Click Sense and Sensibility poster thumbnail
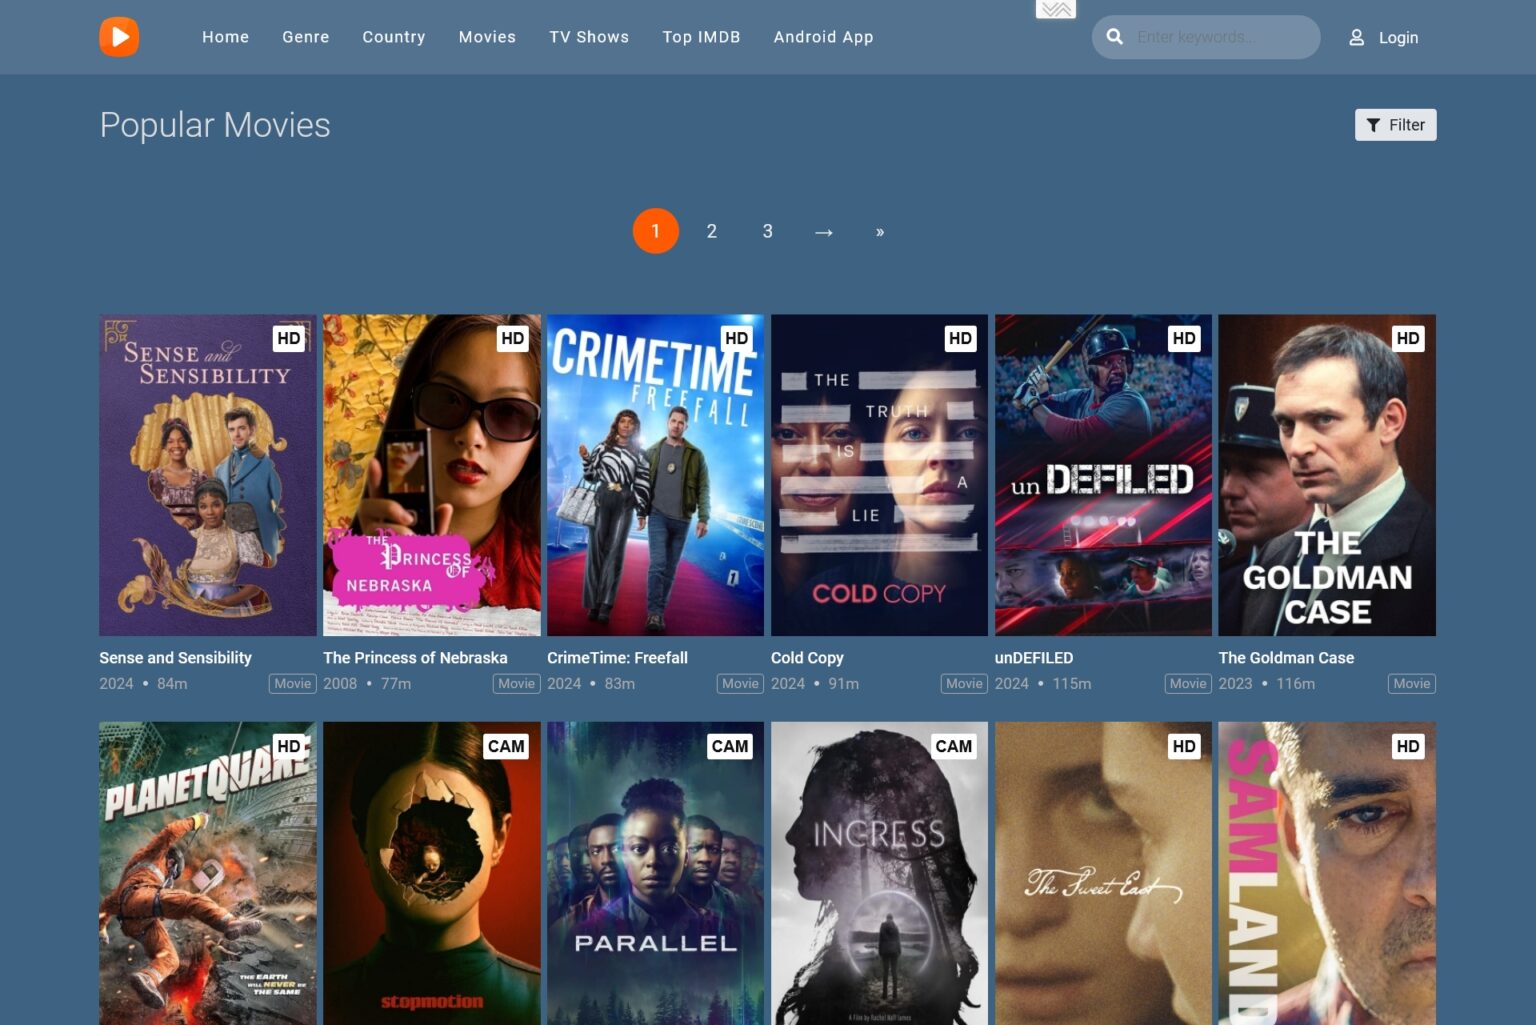The image size is (1536, 1025). pyautogui.click(x=208, y=475)
